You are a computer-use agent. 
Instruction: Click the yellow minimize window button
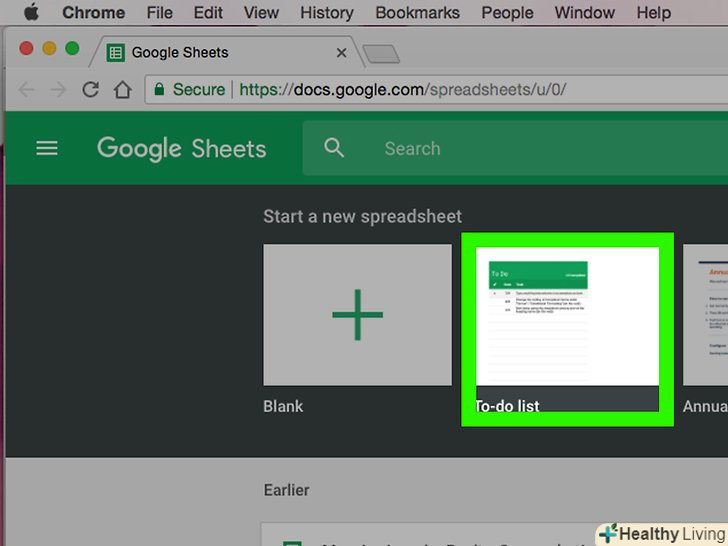point(49,48)
